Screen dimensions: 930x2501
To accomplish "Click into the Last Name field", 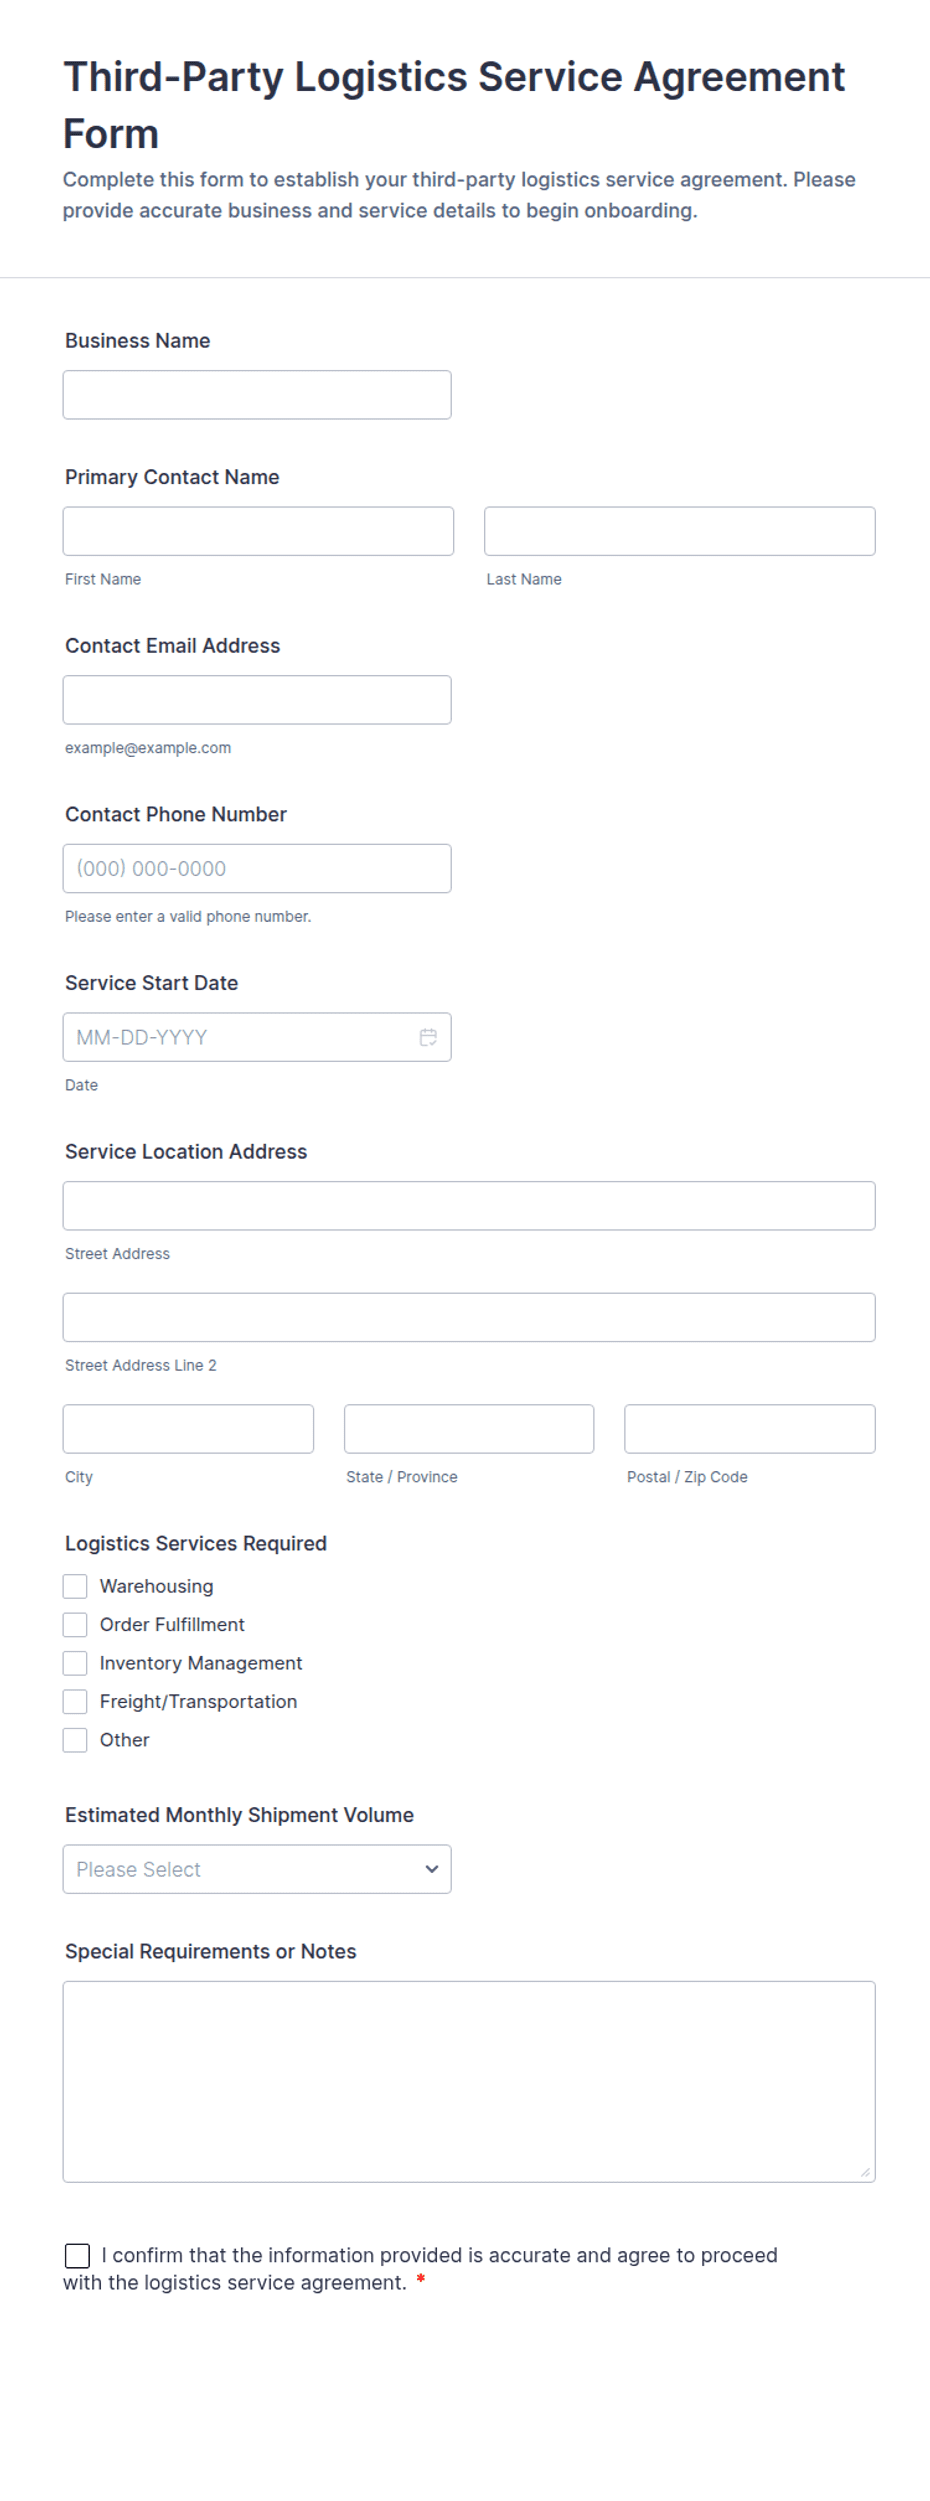I will (x=680, y=531).
